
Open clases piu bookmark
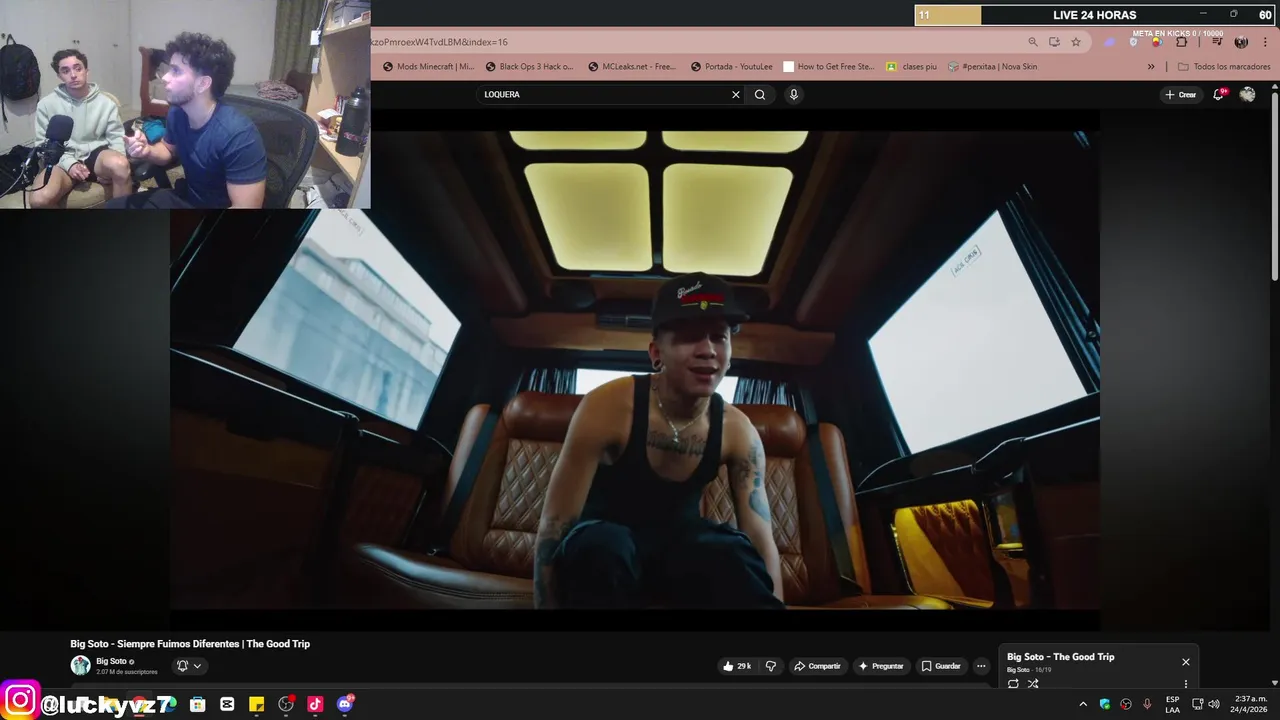pos(912,67)
